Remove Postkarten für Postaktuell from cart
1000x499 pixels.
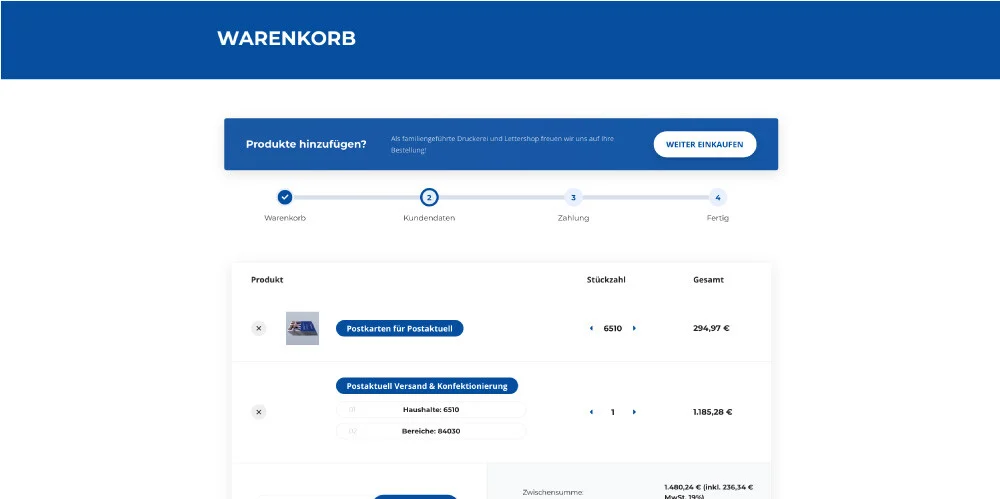(258, 329)
